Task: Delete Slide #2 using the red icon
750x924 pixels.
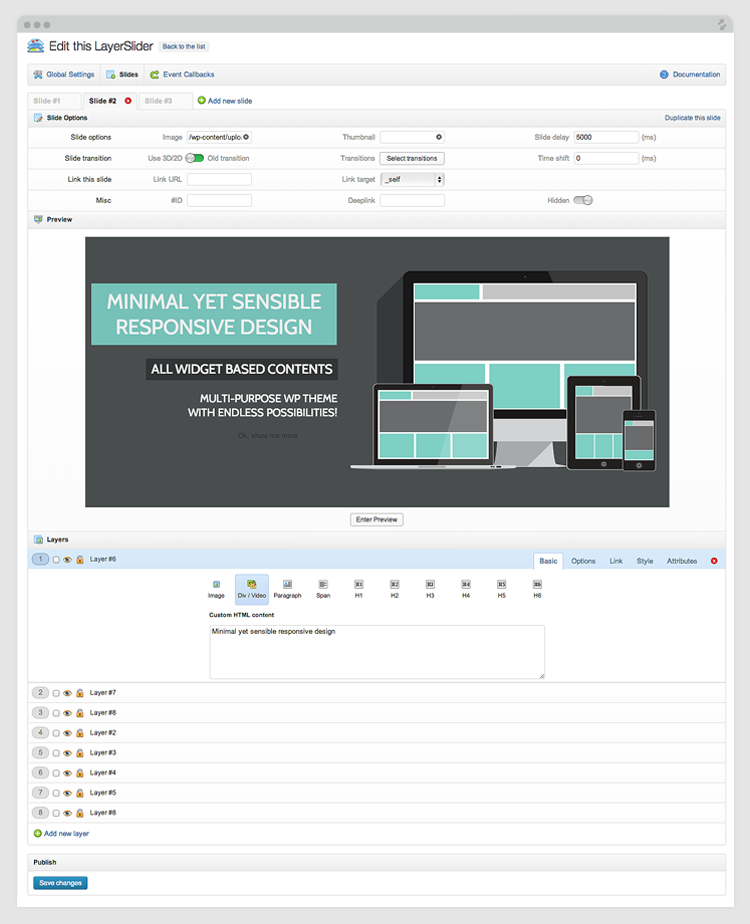Action: click(x=128, y=101)
